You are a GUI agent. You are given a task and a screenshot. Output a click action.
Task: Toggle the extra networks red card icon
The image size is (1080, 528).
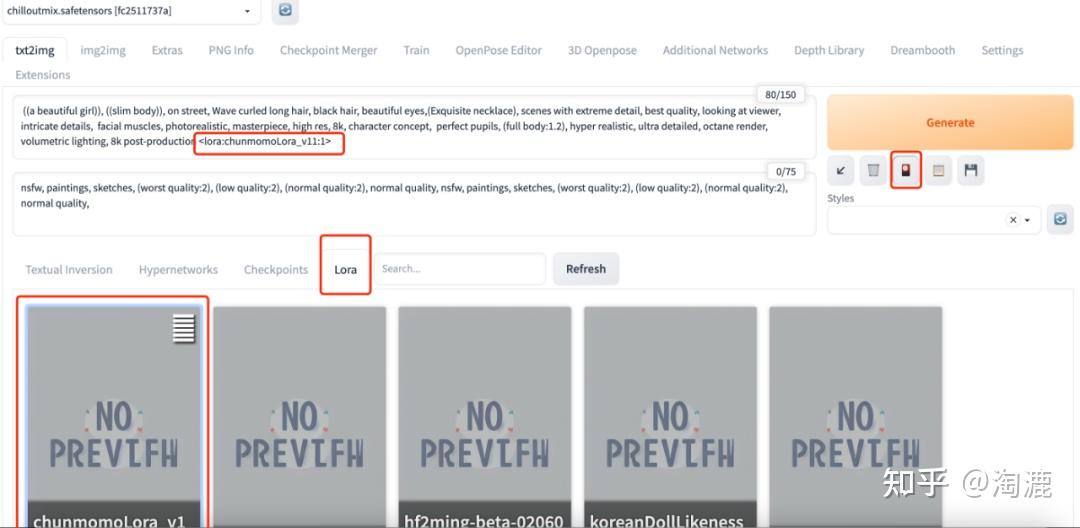click(906, 170)
